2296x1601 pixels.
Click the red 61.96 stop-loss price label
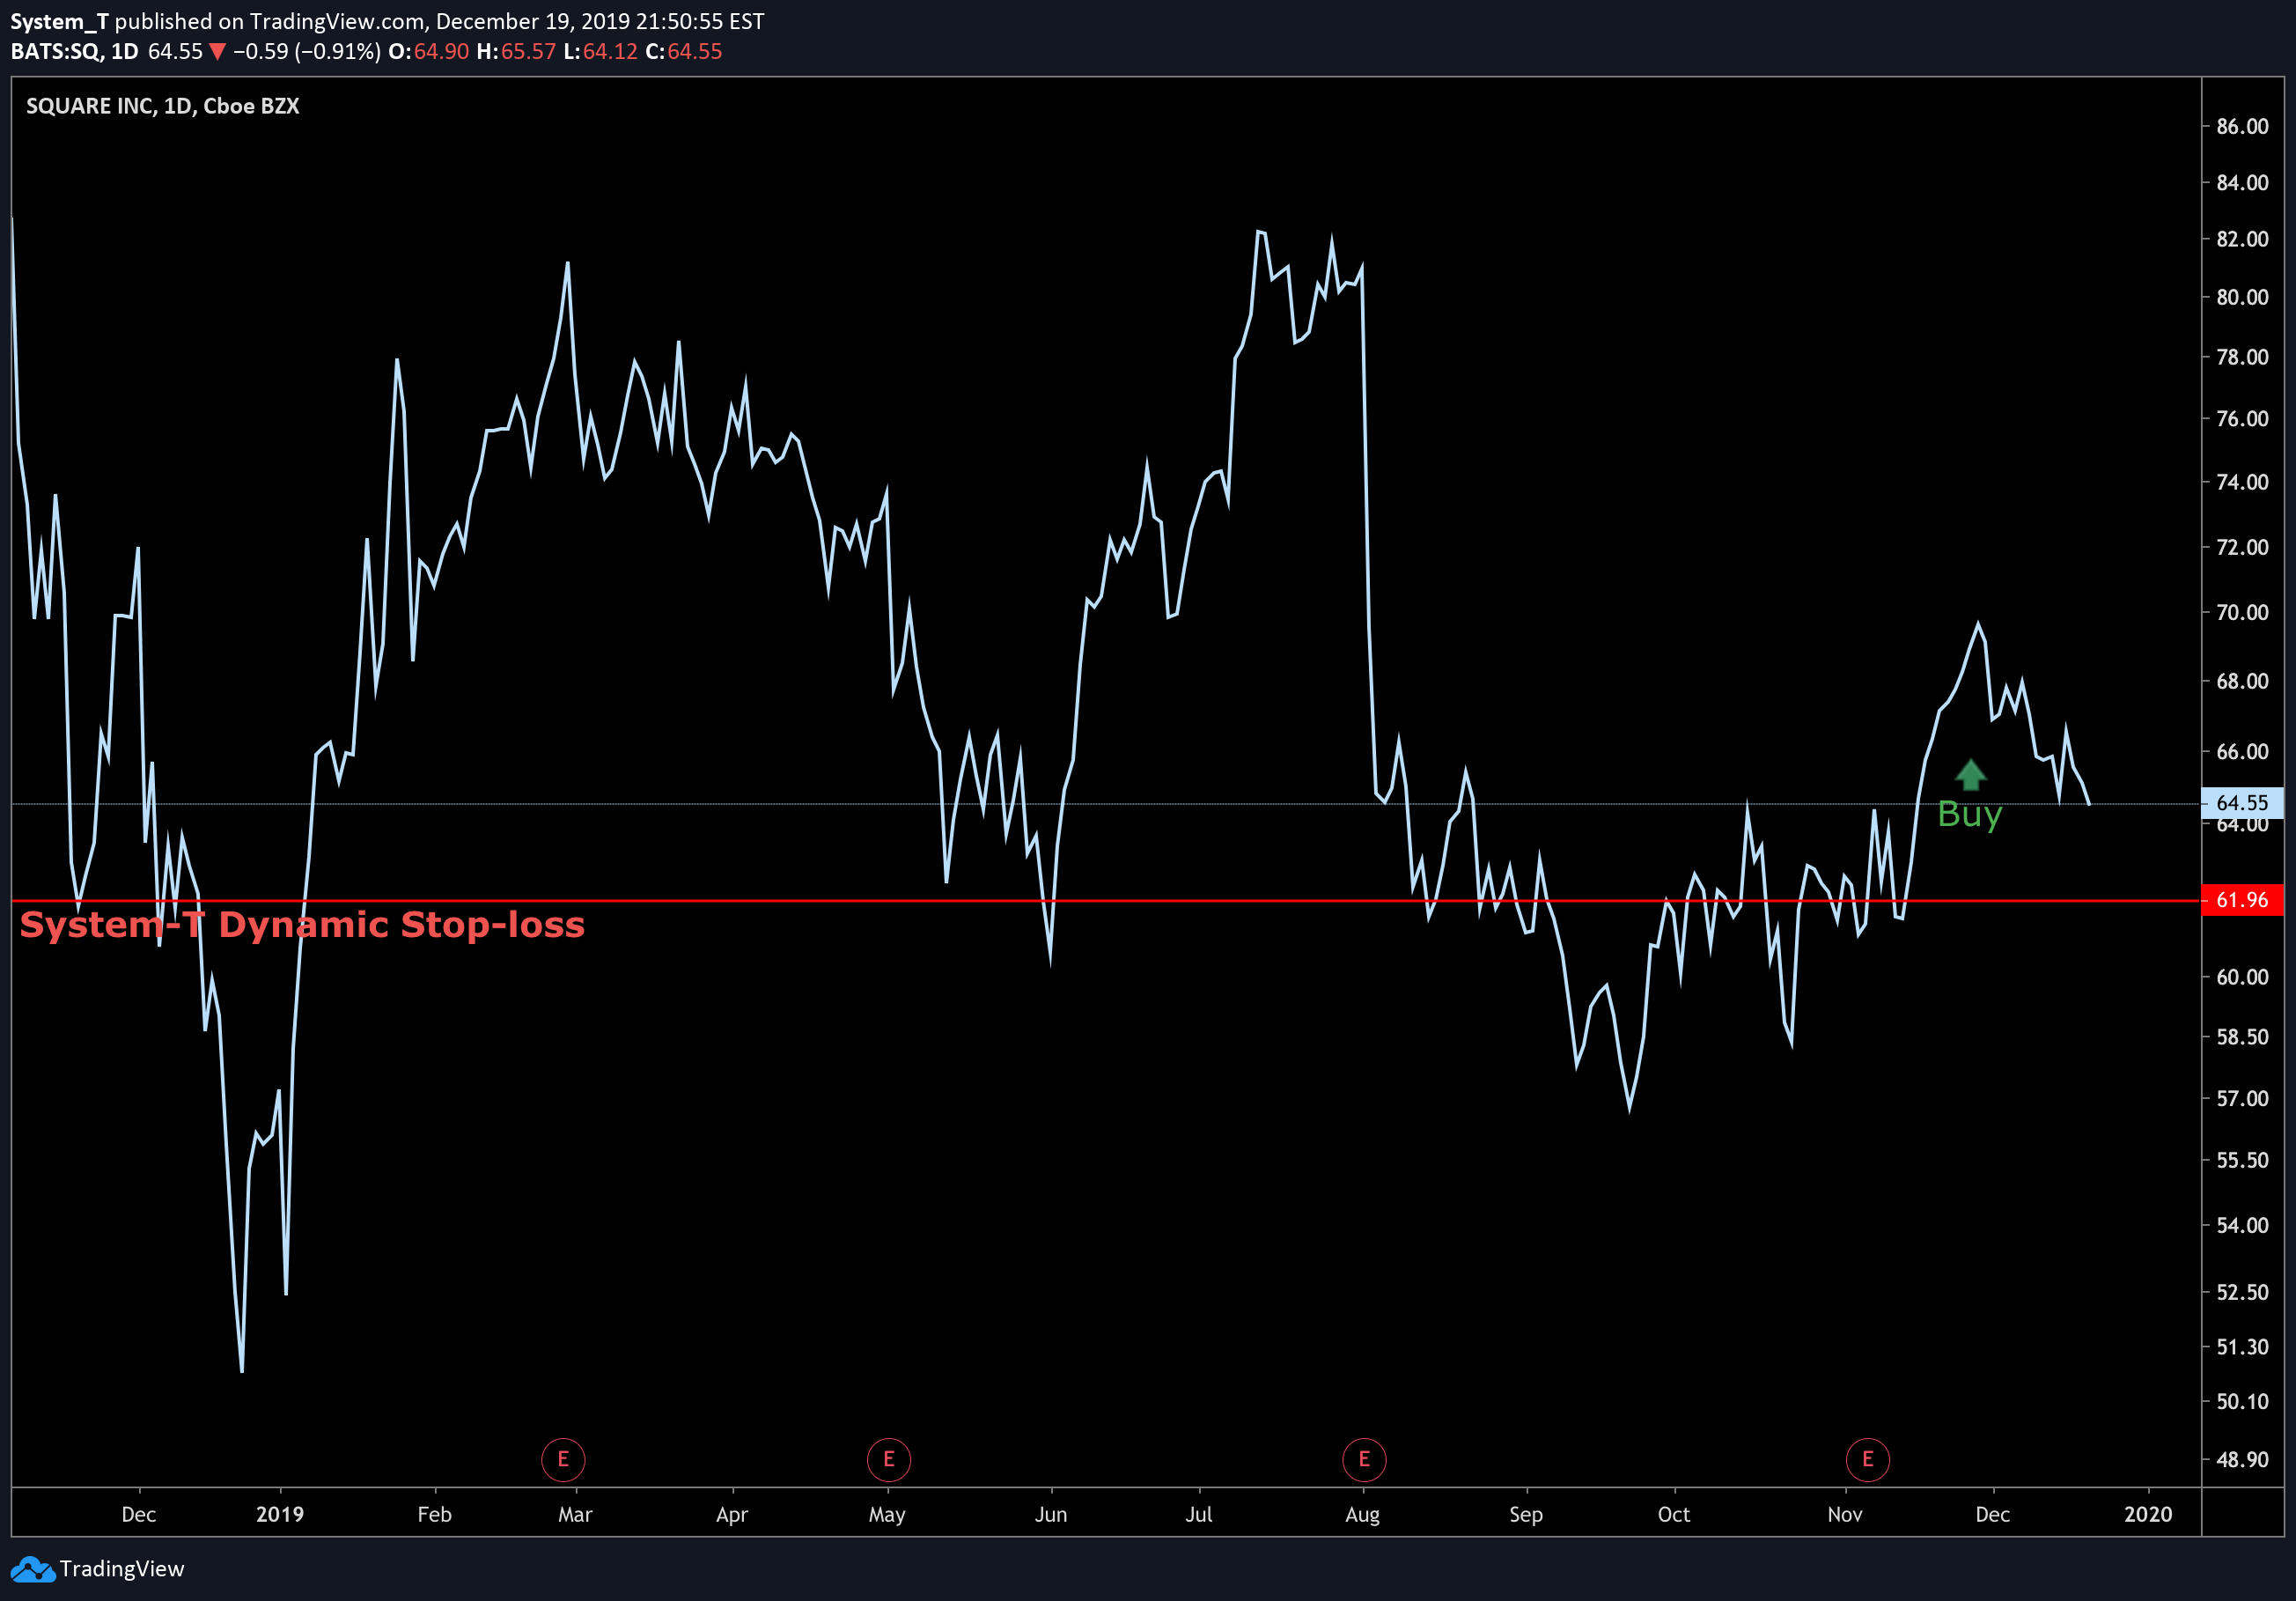point(2242,900)
